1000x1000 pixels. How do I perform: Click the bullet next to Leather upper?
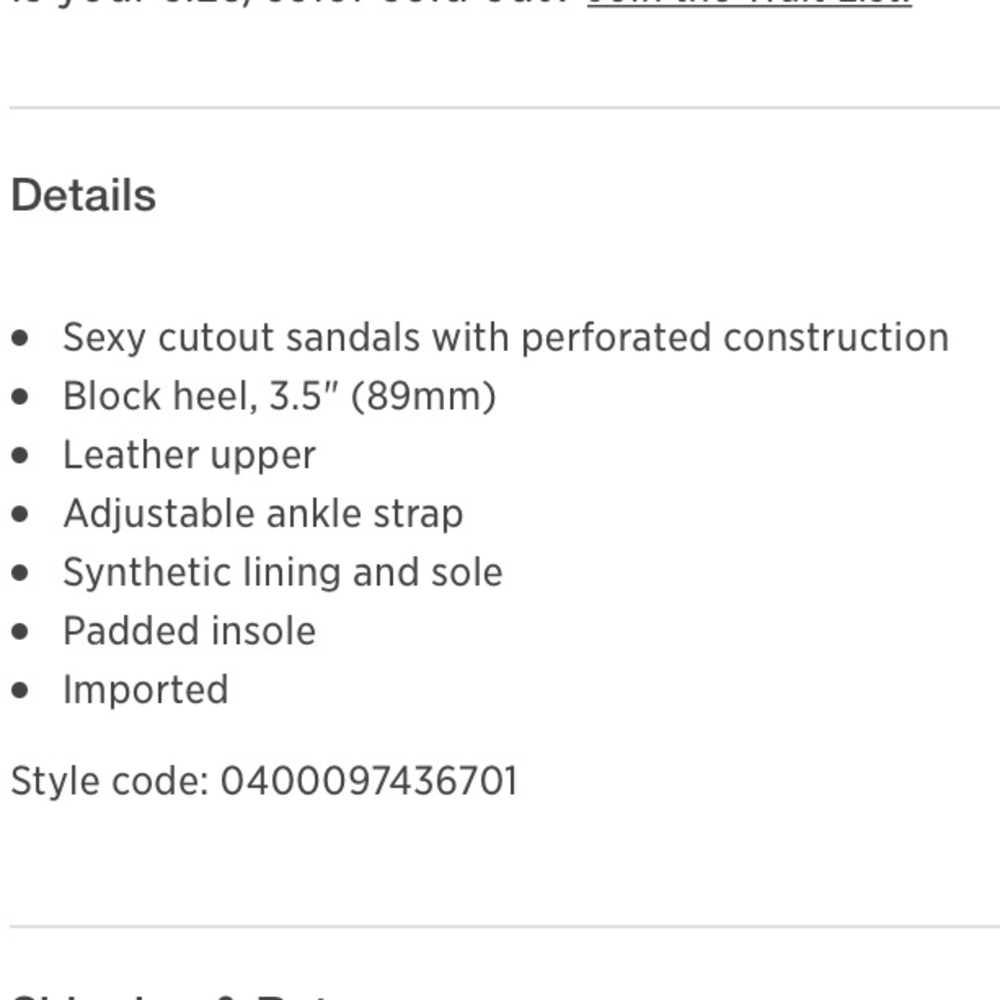tap(21, 456)
